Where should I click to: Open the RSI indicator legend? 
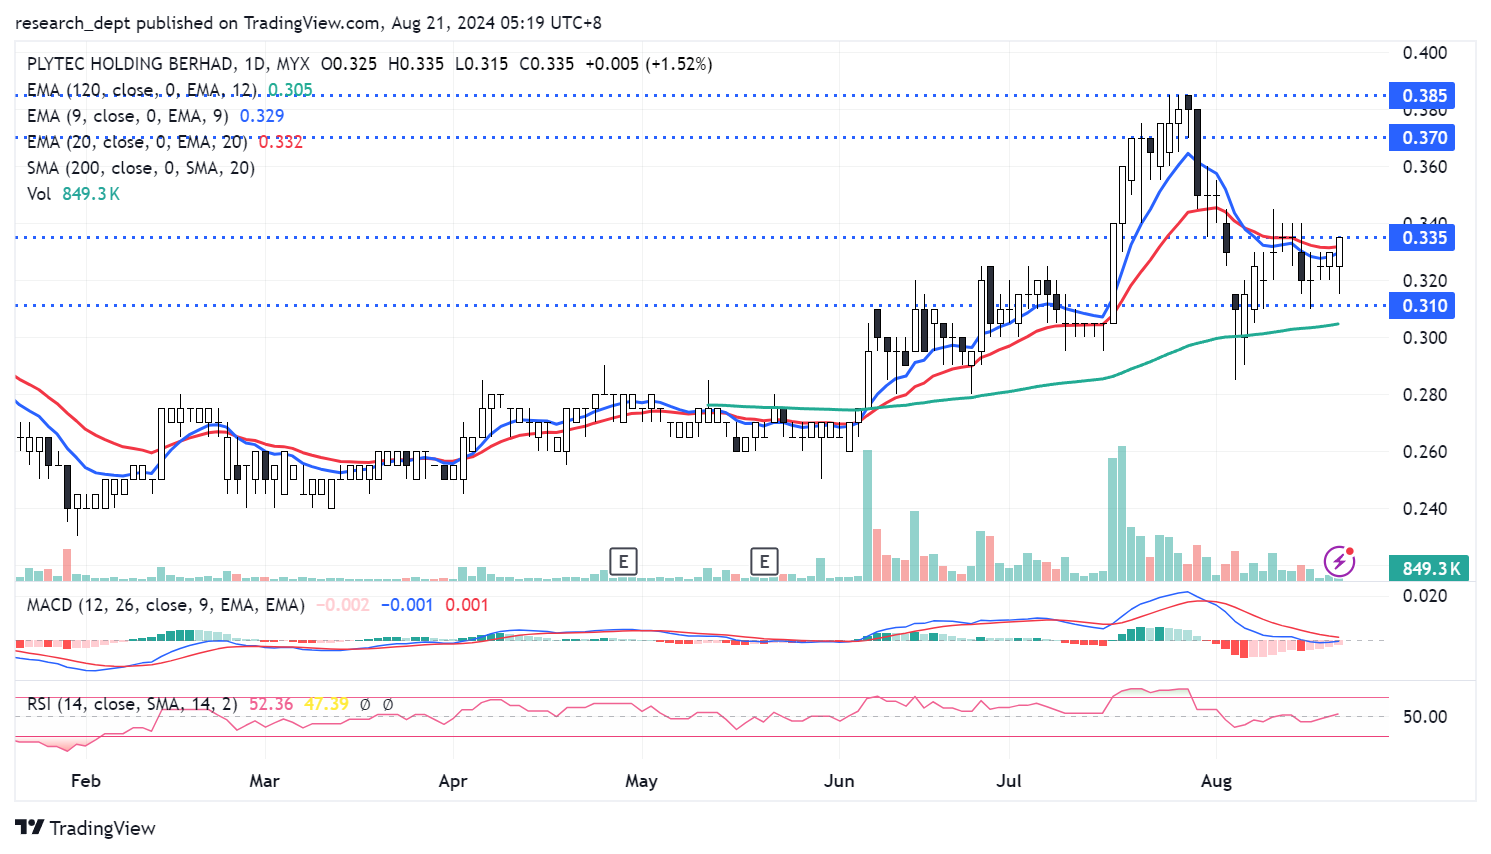pos(132,704)
